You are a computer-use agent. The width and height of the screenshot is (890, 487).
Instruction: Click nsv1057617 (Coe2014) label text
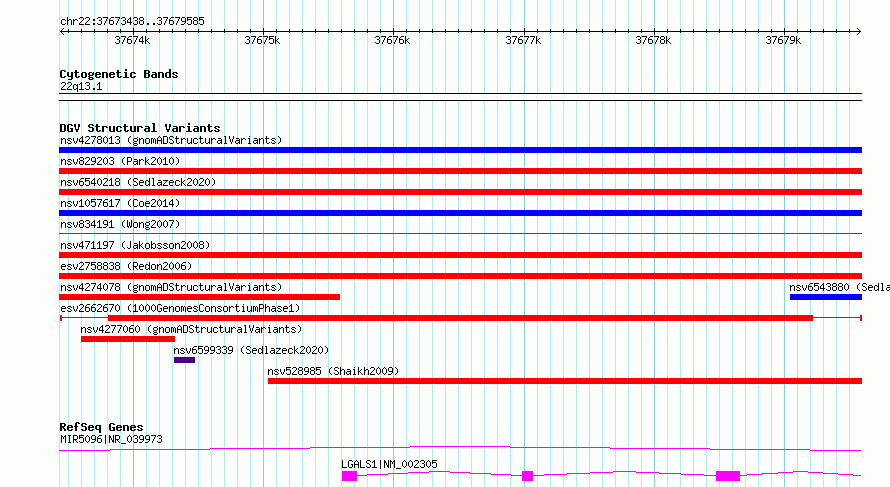pyautogui.click(x=120, y=203)
